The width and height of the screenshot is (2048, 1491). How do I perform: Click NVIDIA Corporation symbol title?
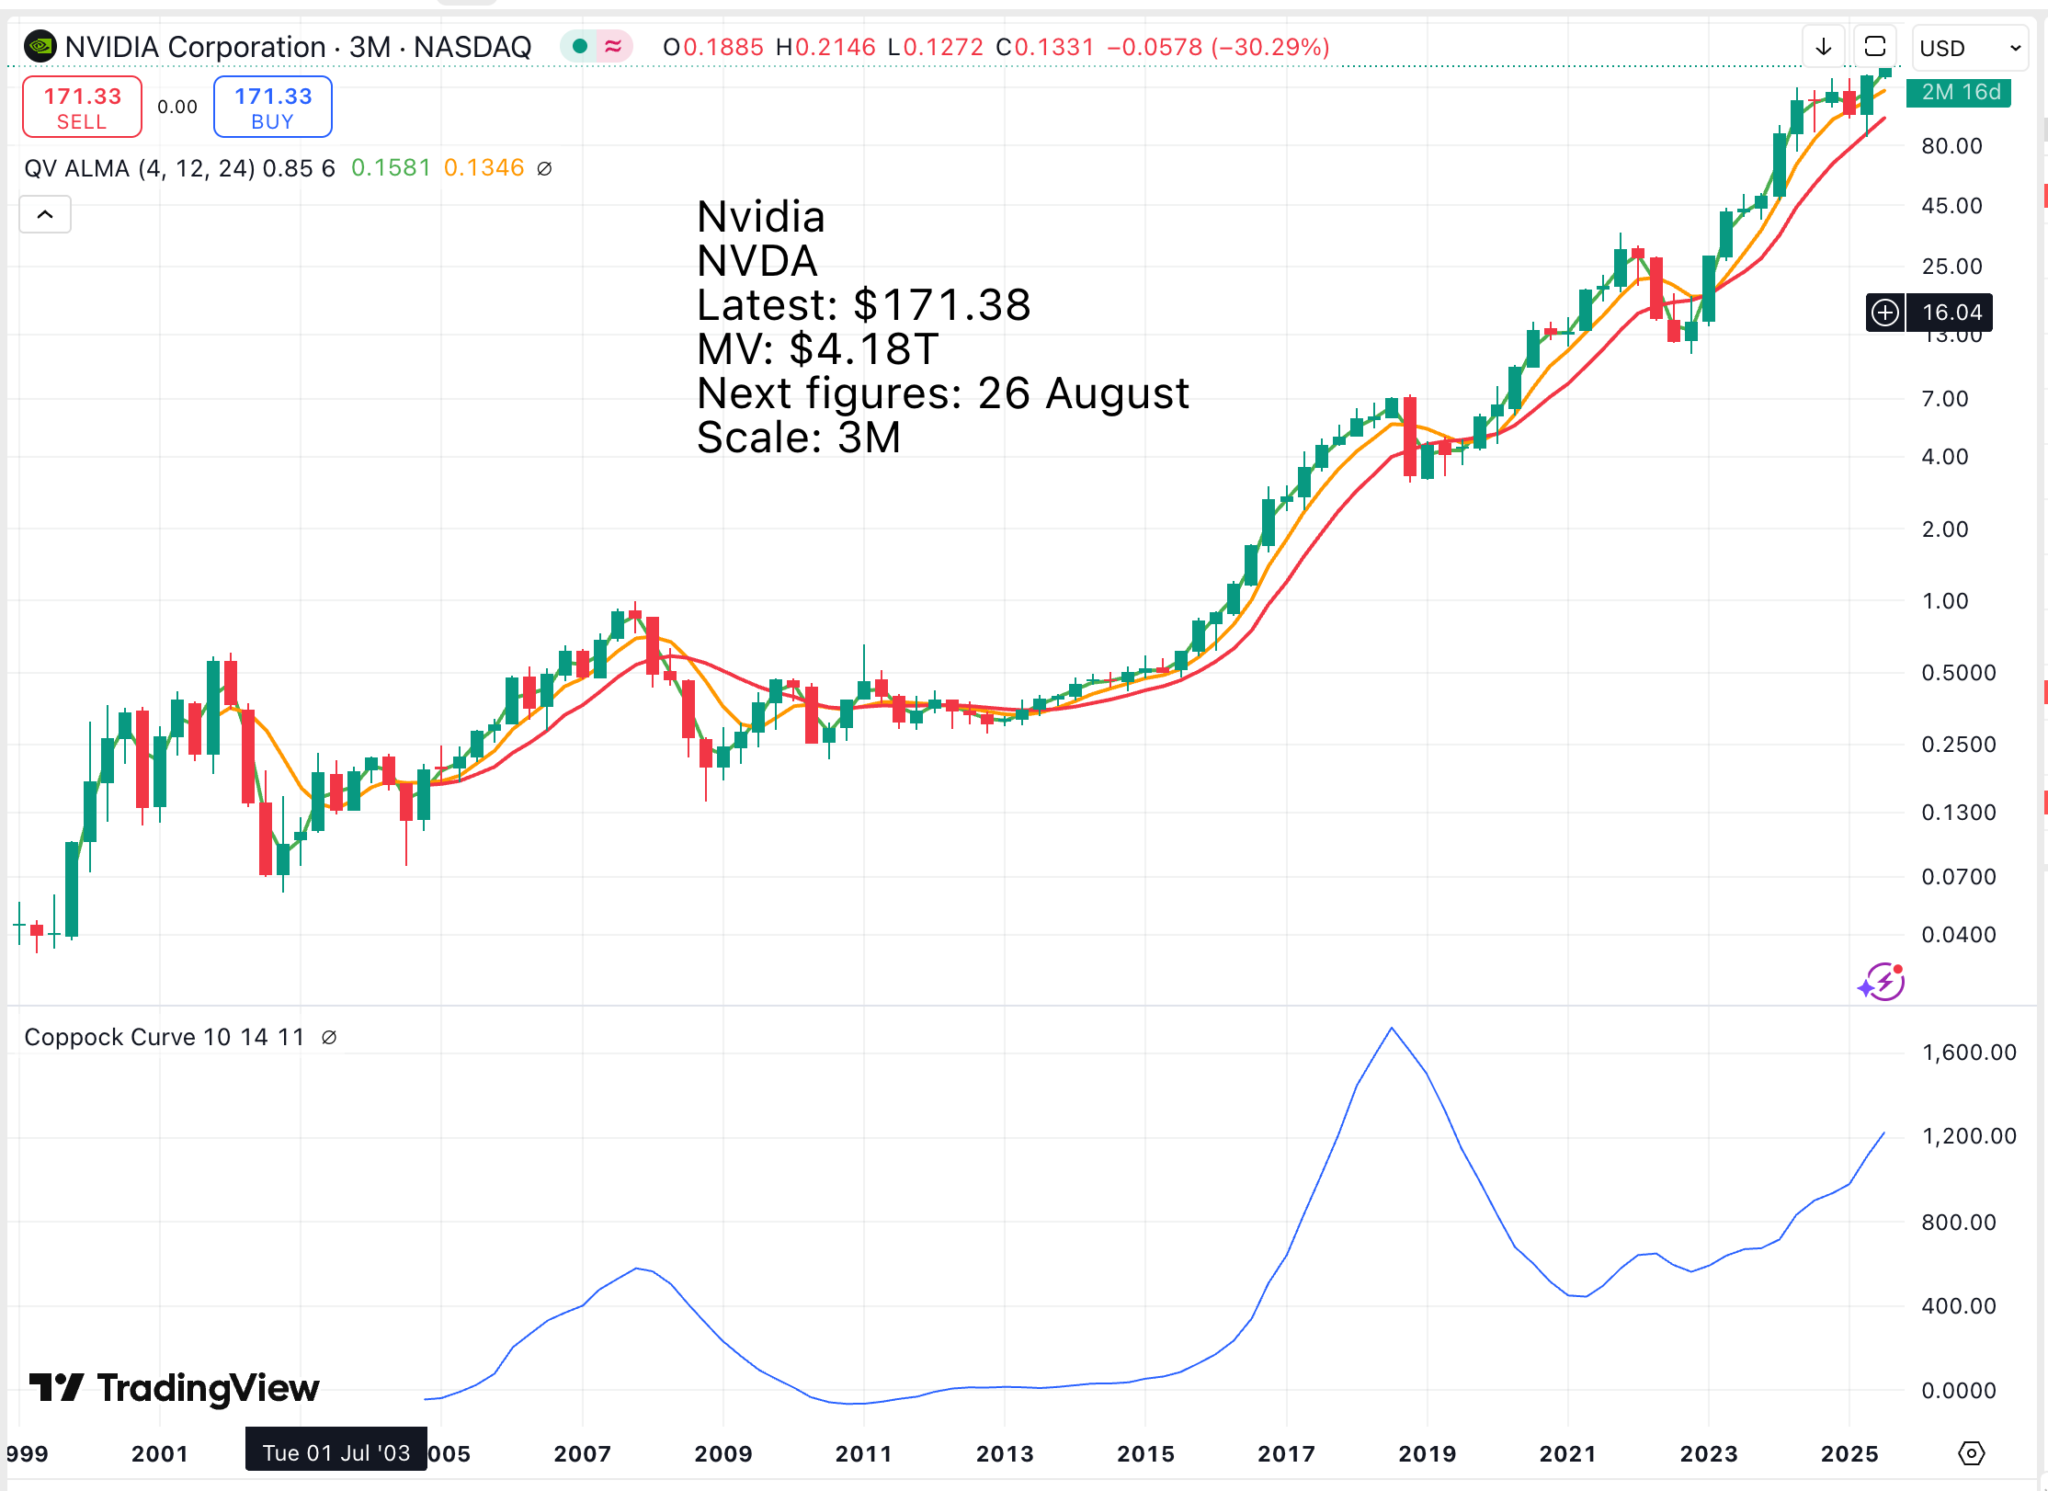point(195,47)
